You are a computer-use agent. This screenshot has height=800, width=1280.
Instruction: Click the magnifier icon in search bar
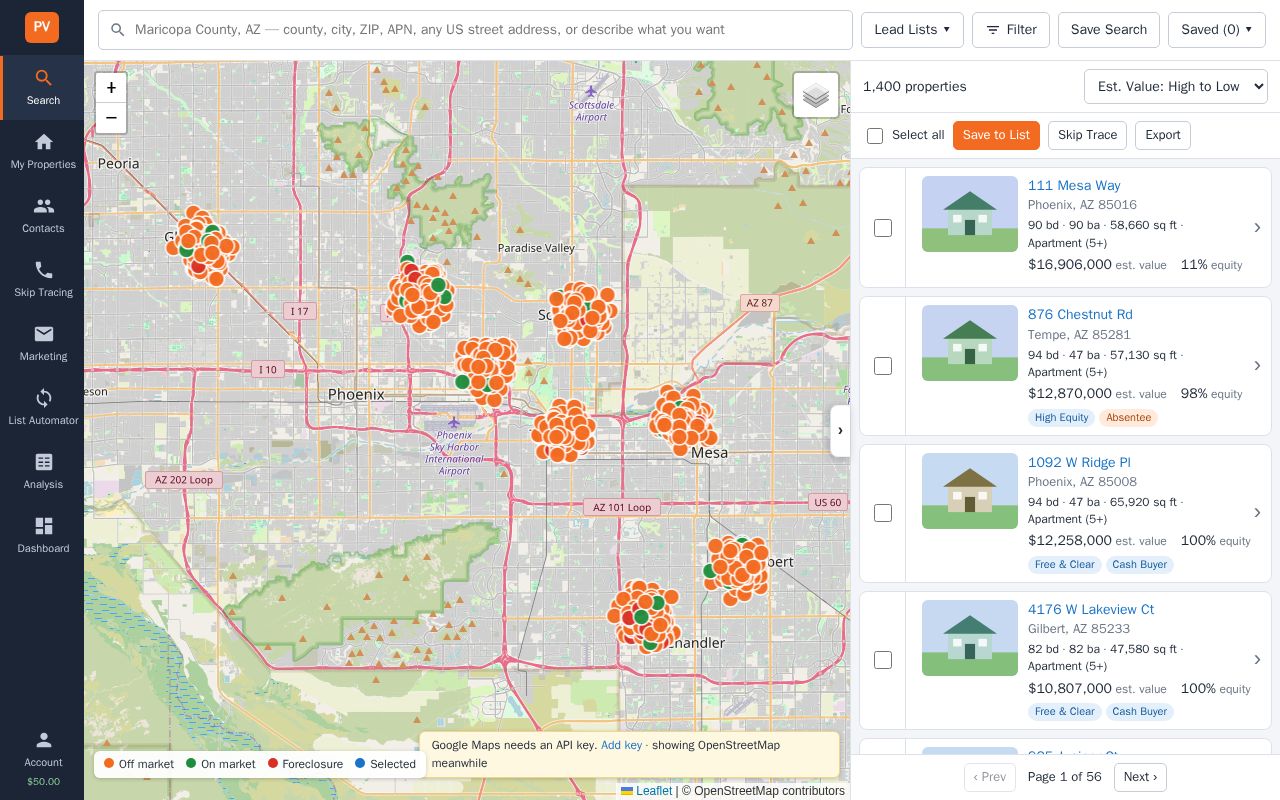point(117,30)
